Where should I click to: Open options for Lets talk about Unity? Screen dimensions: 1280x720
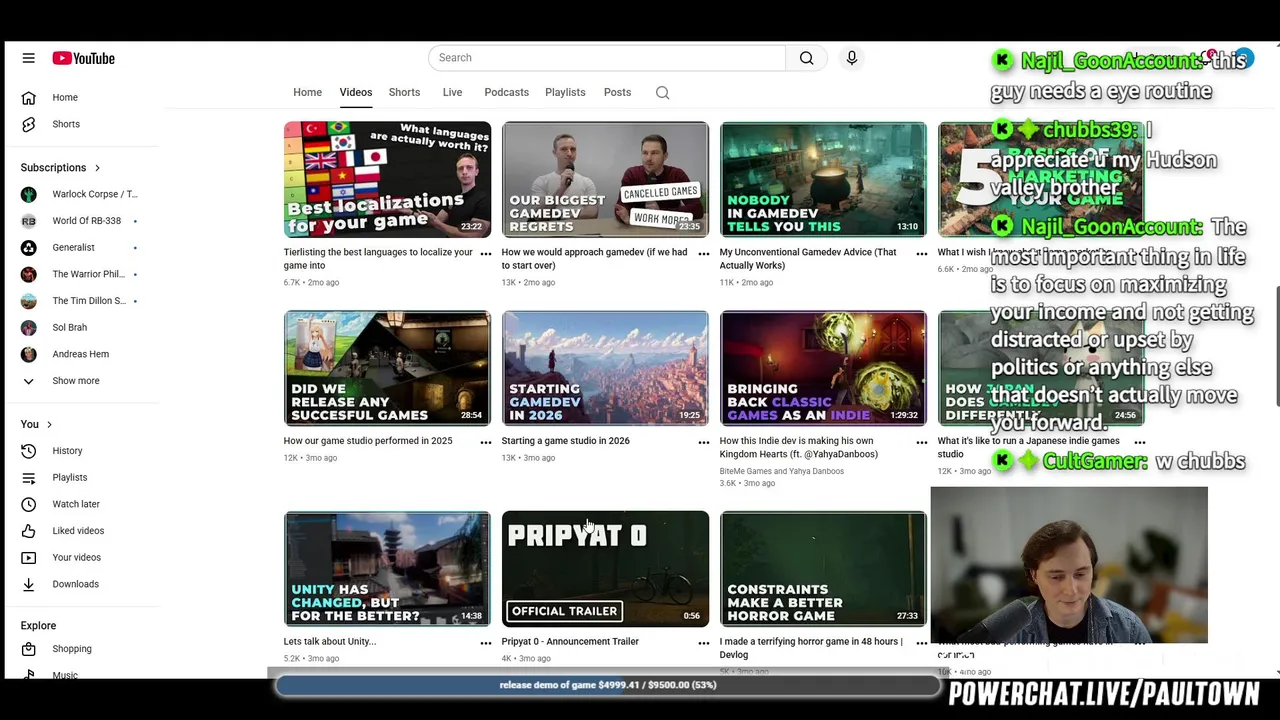(486, 643)
